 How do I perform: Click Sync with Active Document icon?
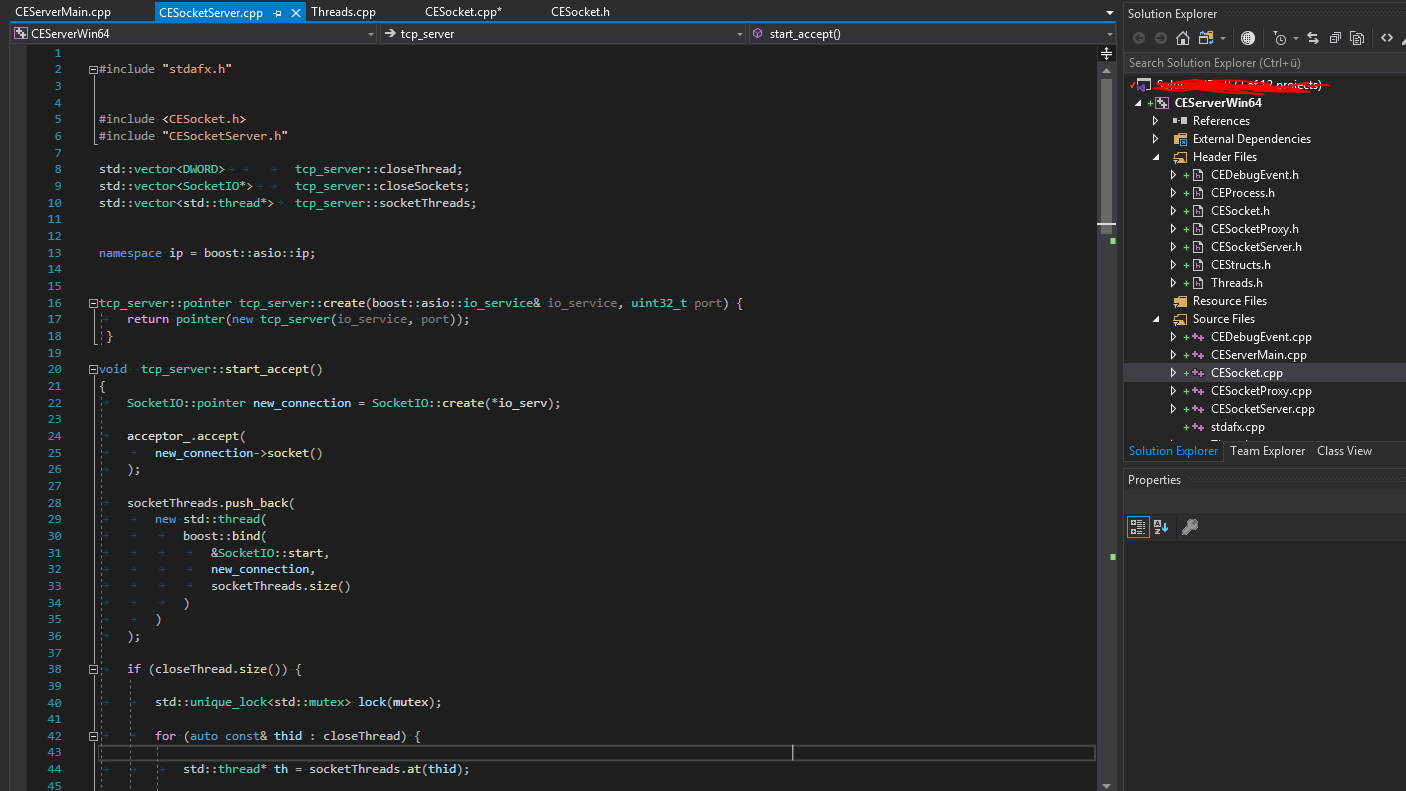(x=1313, y=38)
